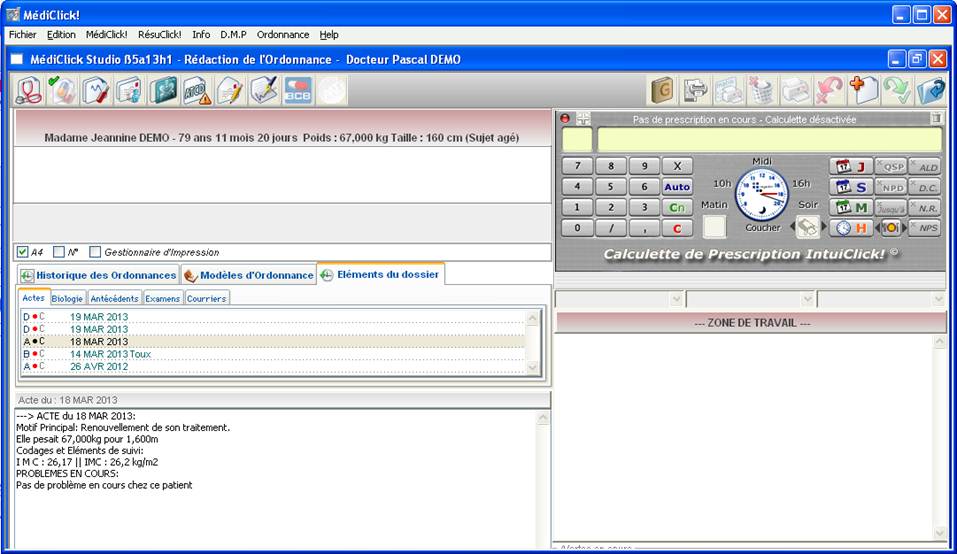This screenshot has width=957, height=554.
Task: Click the chart with pen icon
Action: pos(264,91)
